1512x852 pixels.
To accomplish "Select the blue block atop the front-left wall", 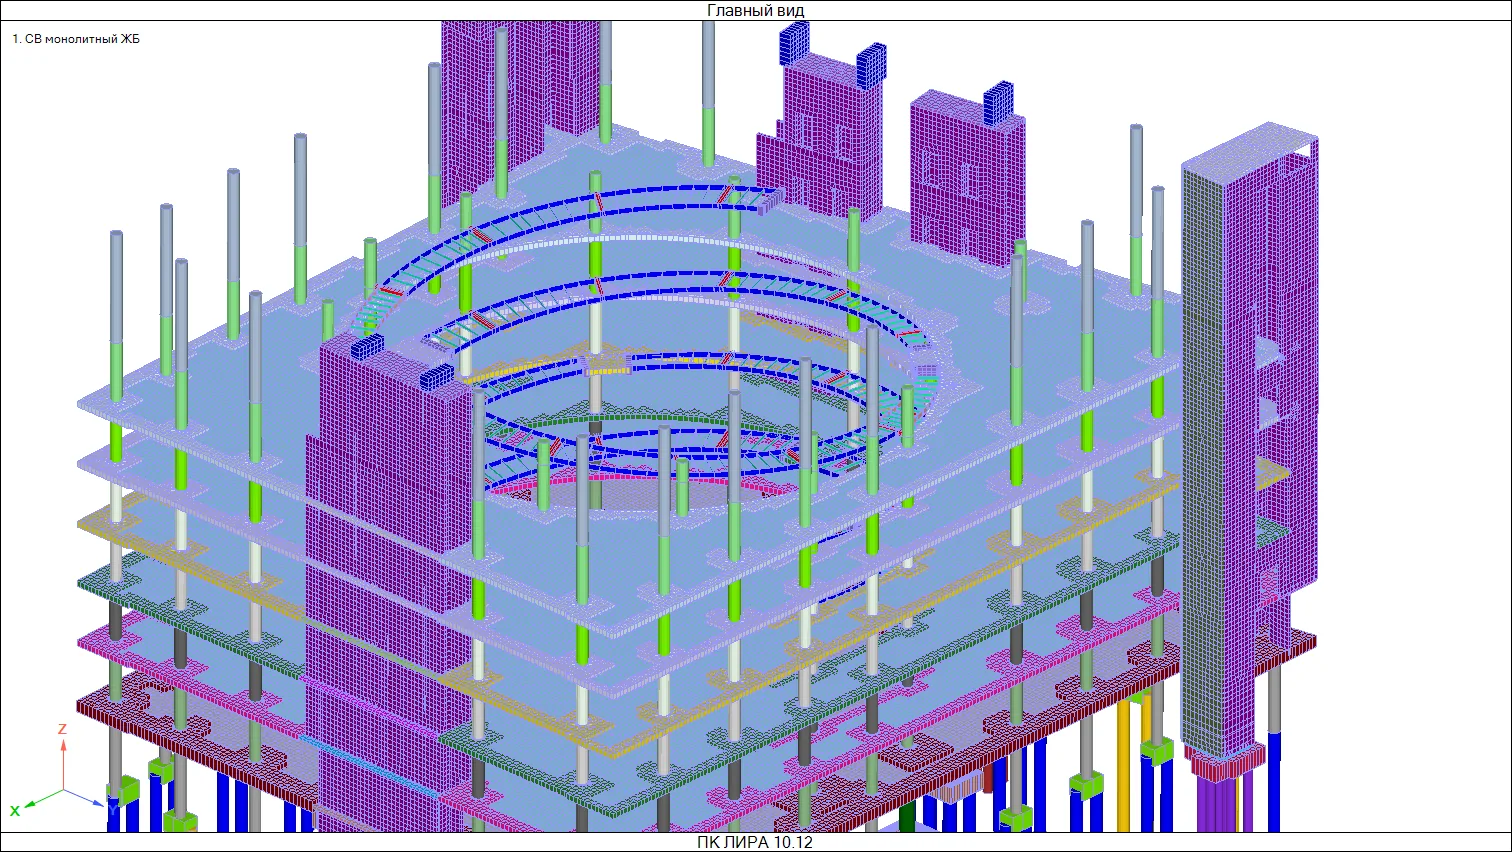I will (x=366, y=347).
